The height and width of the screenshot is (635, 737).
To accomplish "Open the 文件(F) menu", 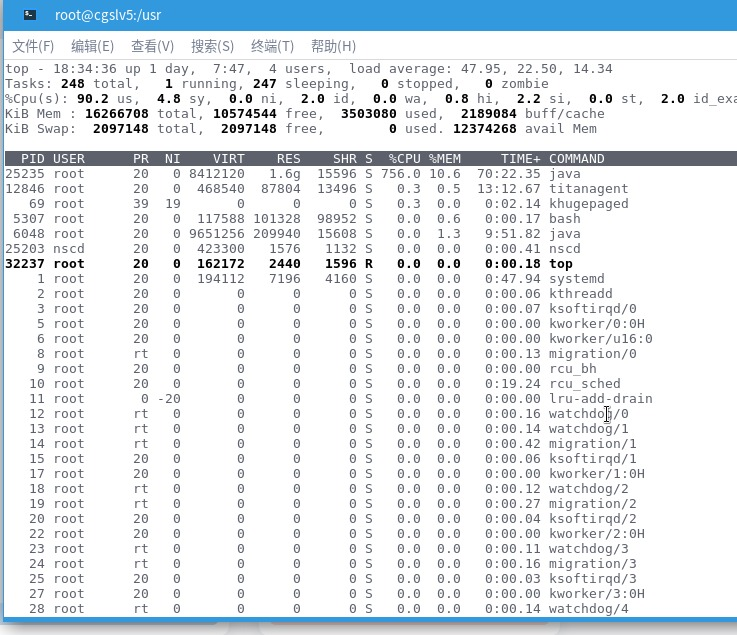I will click(33, 46).
